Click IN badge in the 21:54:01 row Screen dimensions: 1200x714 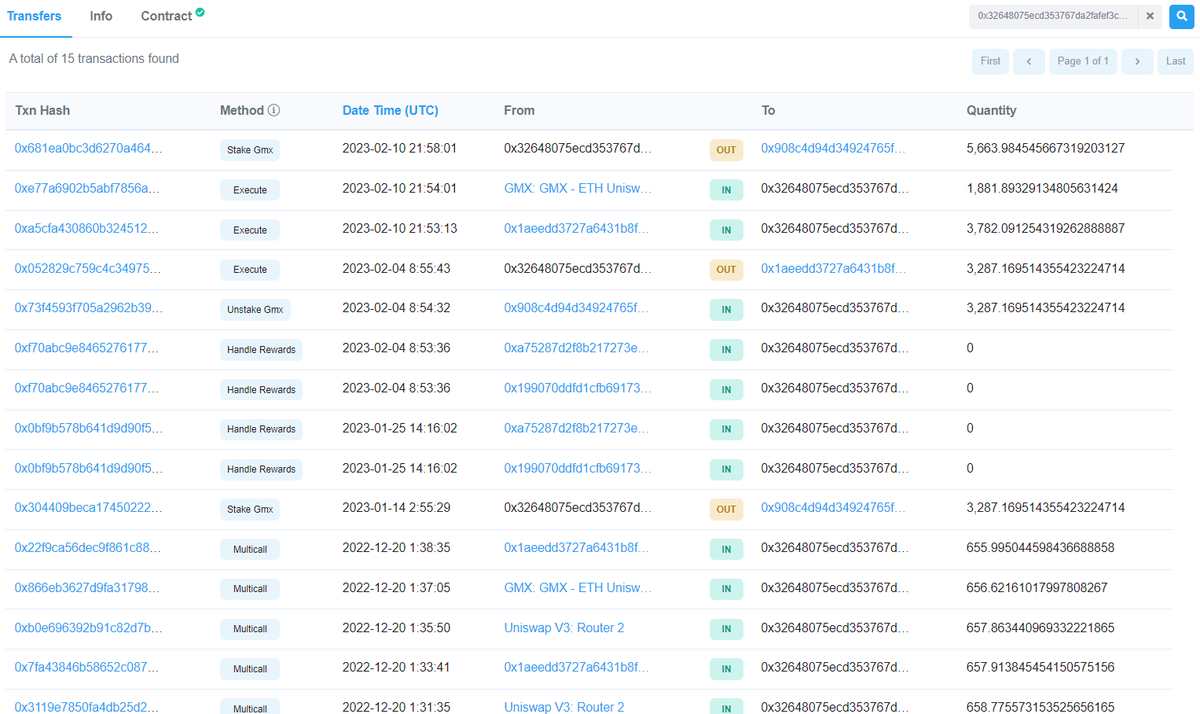726,190
